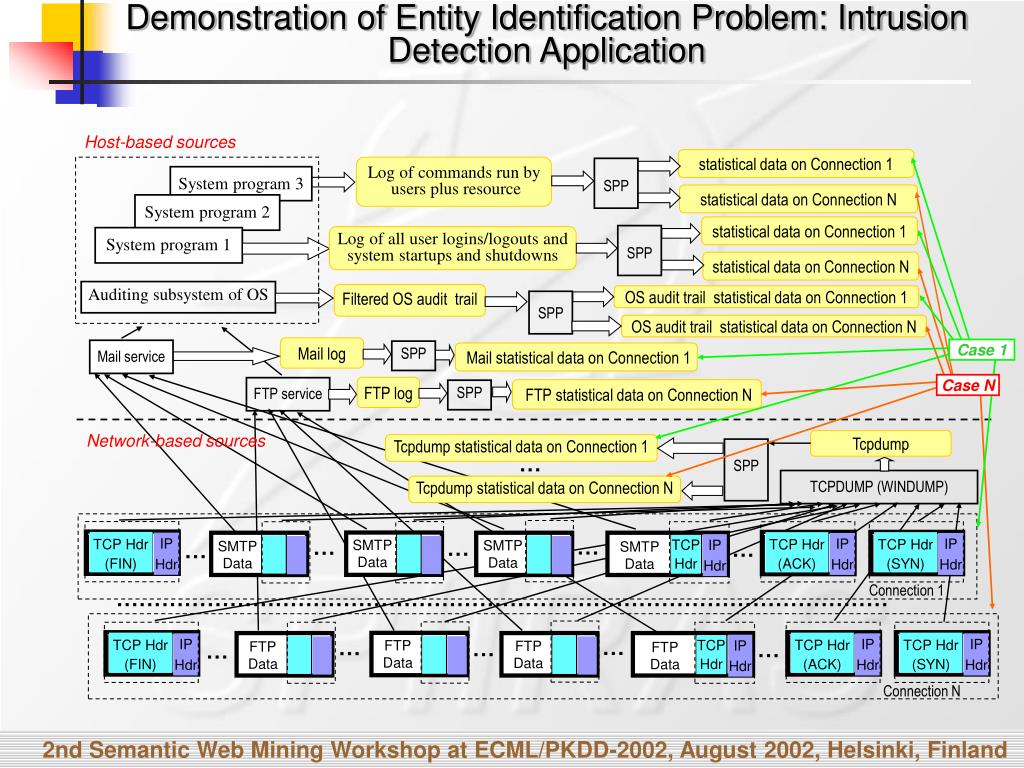Select 'OS audit trail statistical data on Connection N'
Screen dimensions: 1024x768
tap(773, 327)
